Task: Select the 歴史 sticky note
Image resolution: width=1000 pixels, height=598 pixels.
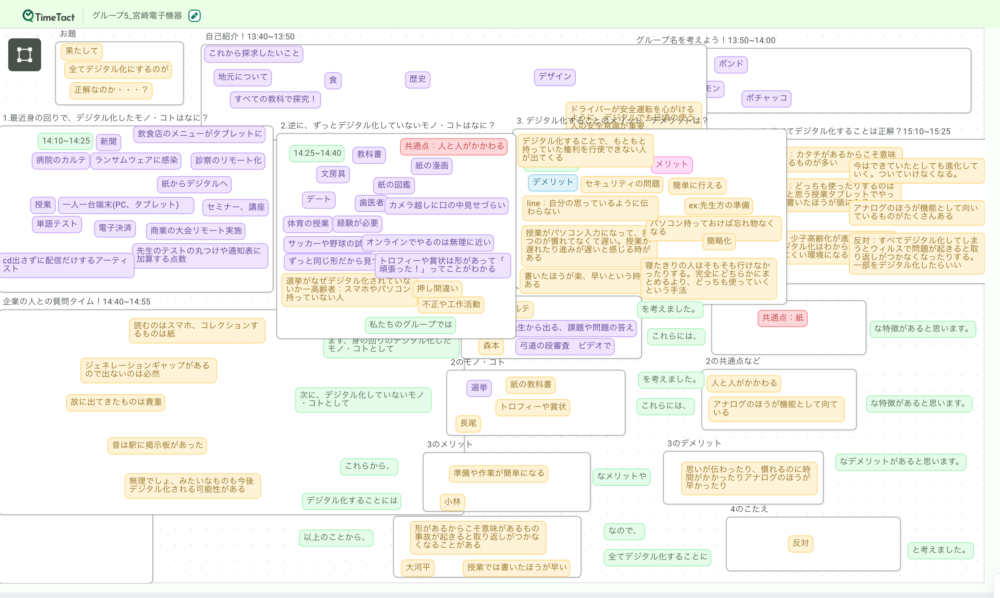Action: 417,79
